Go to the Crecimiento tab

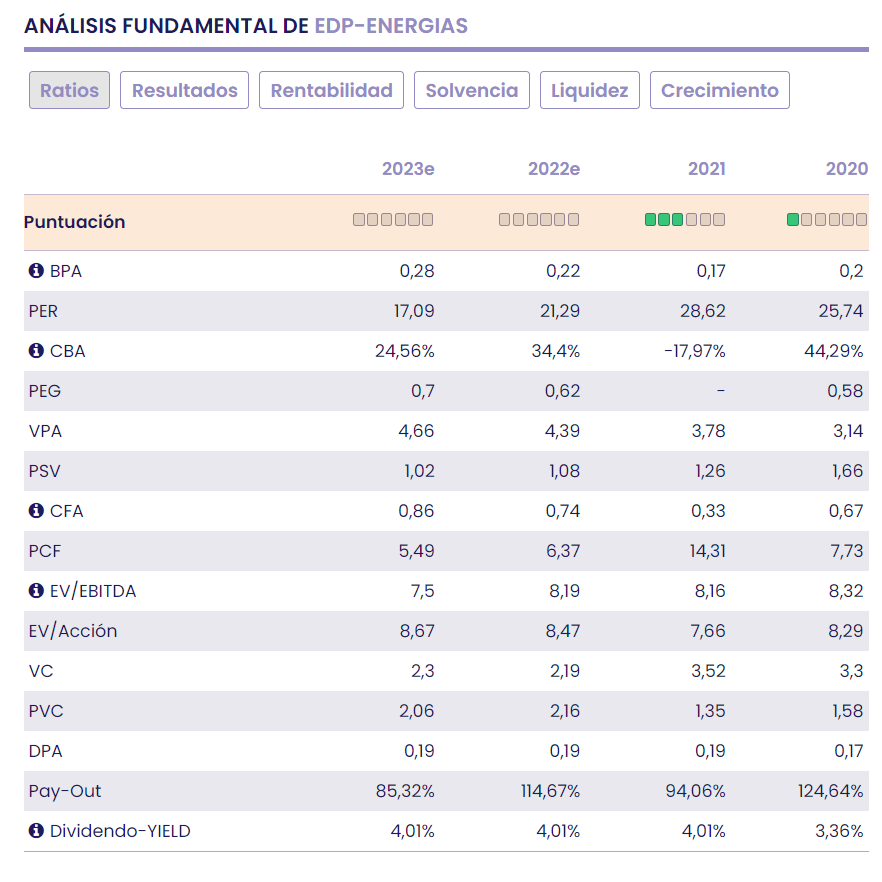point(720,90)
